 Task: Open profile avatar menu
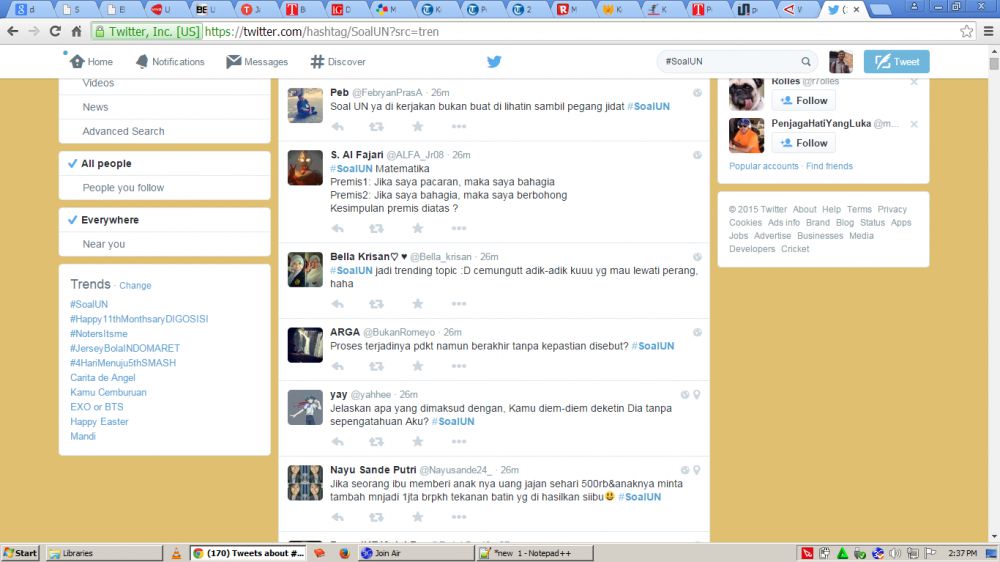pos(841,62)
